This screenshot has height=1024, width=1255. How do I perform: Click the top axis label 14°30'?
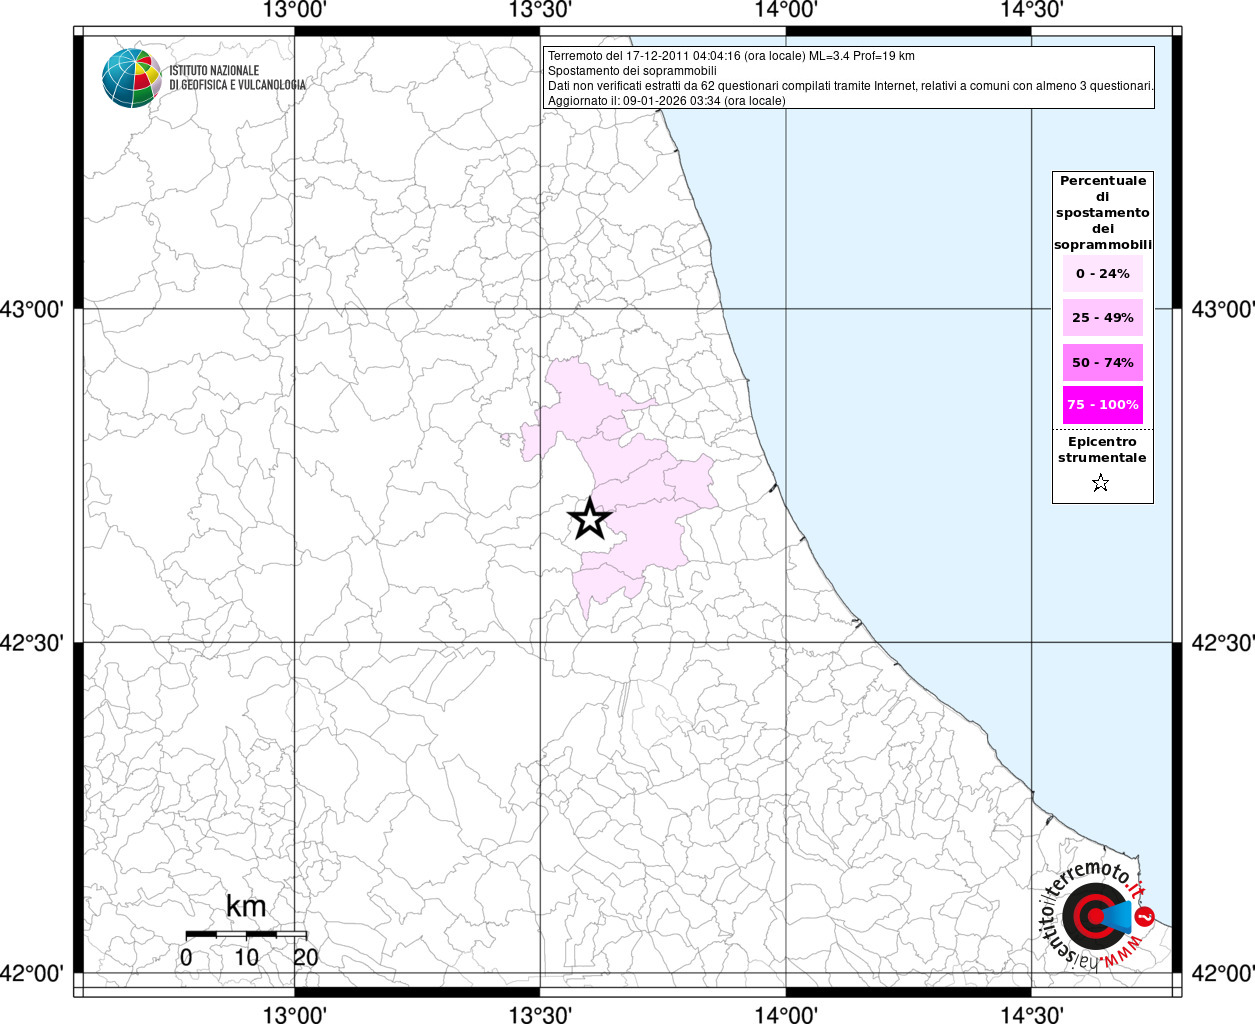[x=1031, y=10]
